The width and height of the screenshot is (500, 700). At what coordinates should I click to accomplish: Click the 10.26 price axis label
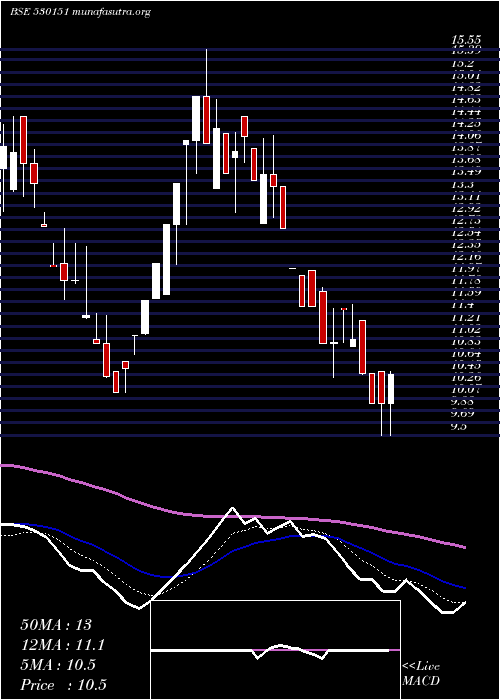466,377
